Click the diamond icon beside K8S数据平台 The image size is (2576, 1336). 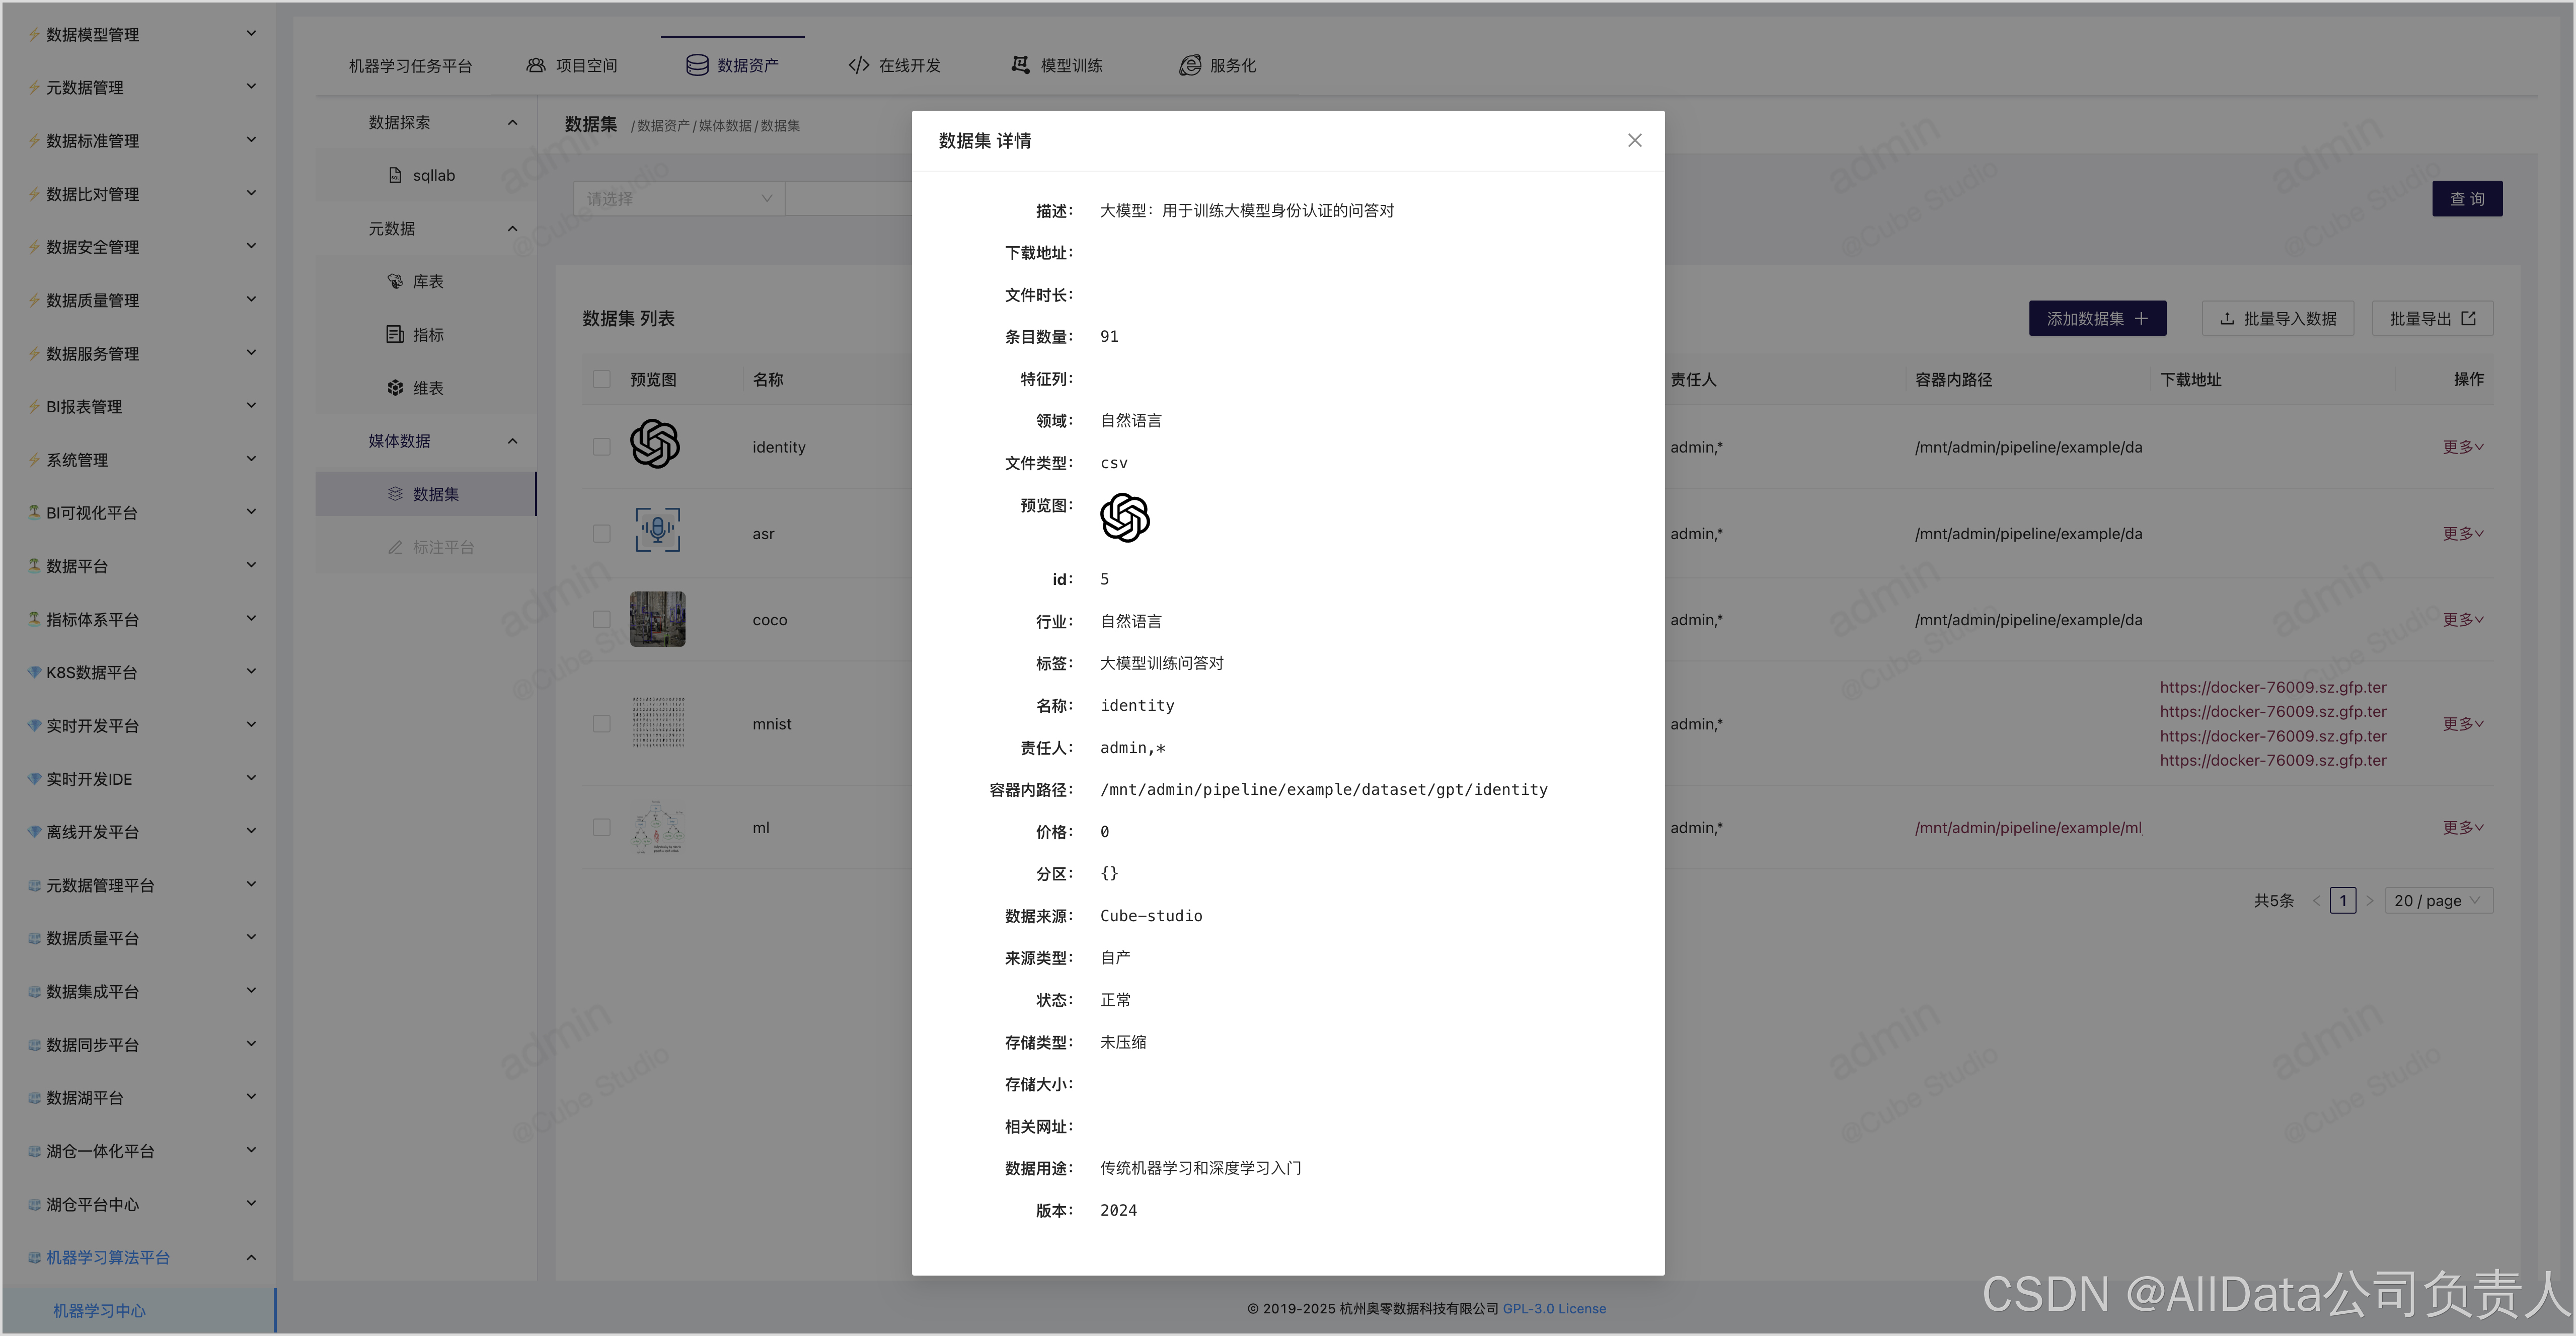[34, 672]
